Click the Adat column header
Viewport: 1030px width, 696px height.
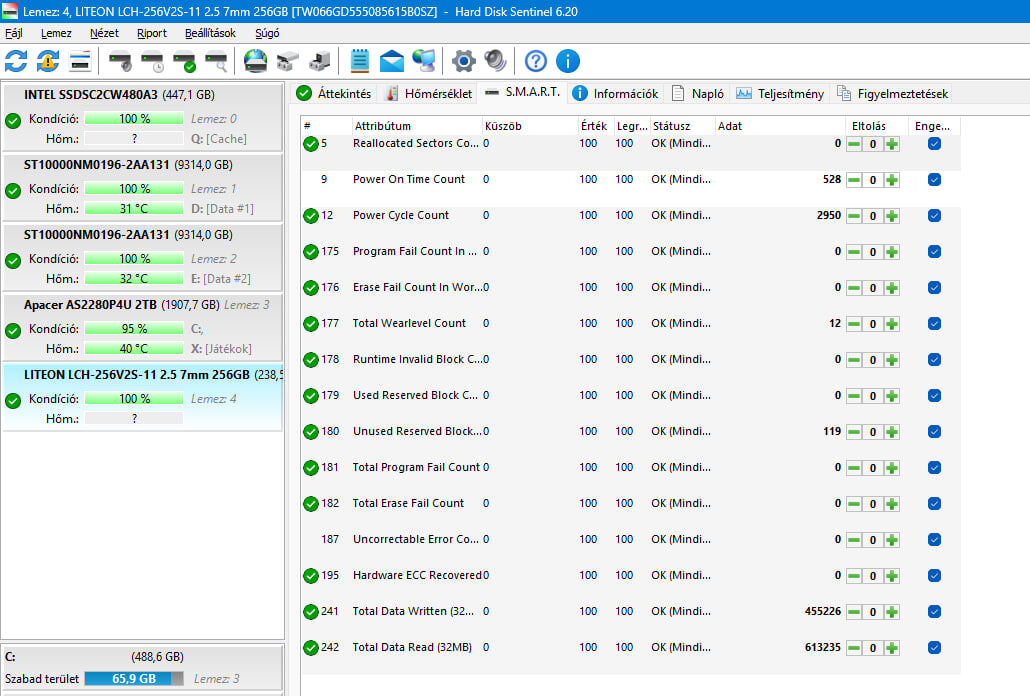click(779, 125)
